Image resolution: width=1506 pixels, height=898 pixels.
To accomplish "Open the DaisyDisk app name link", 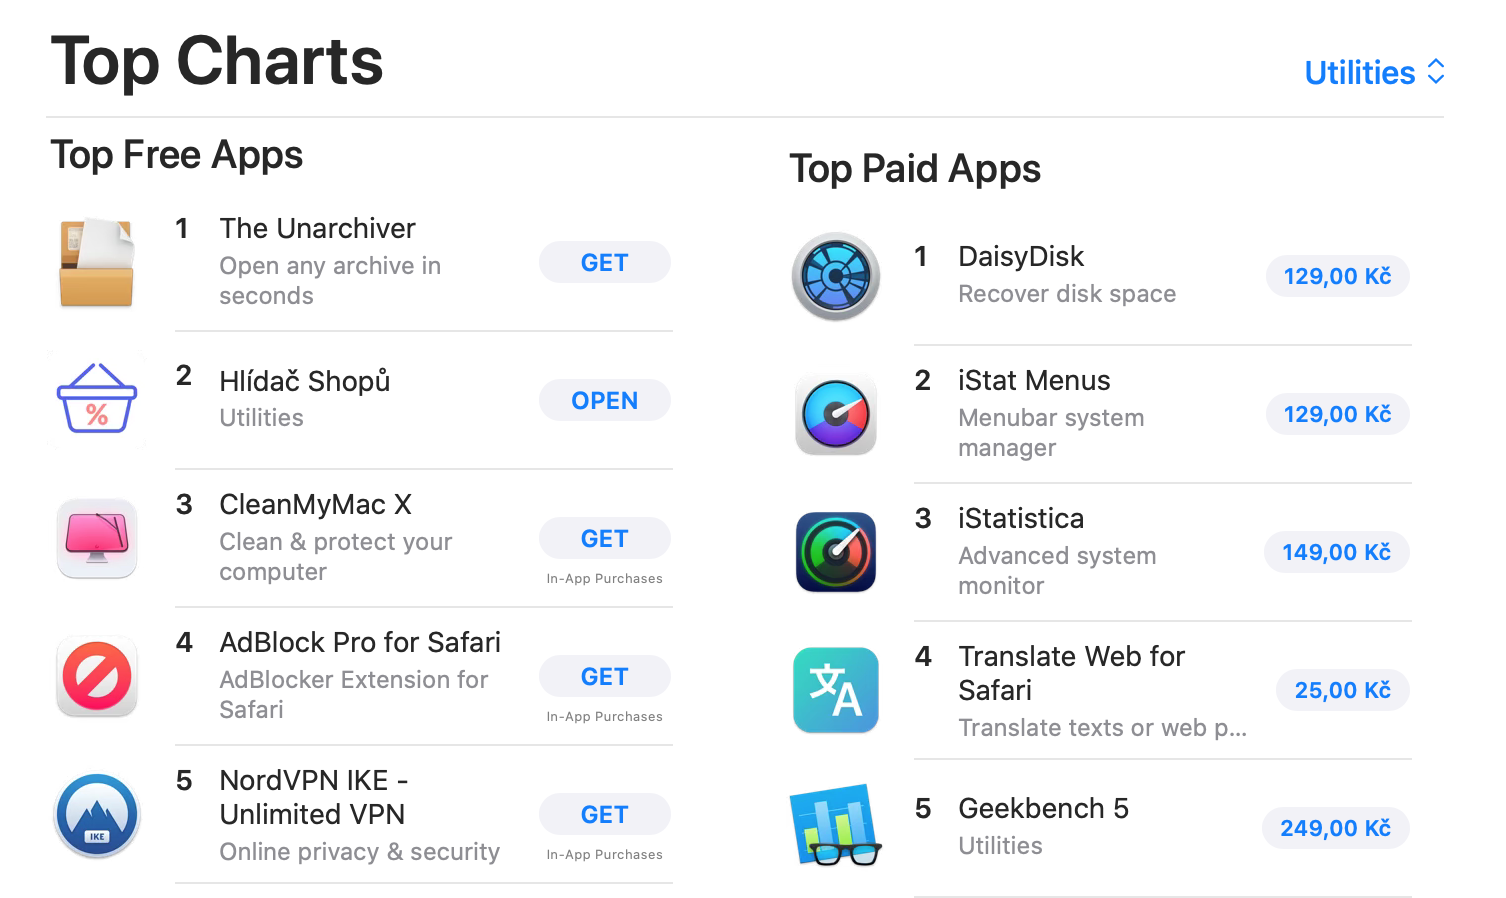I will click(x=1021, y=256).
